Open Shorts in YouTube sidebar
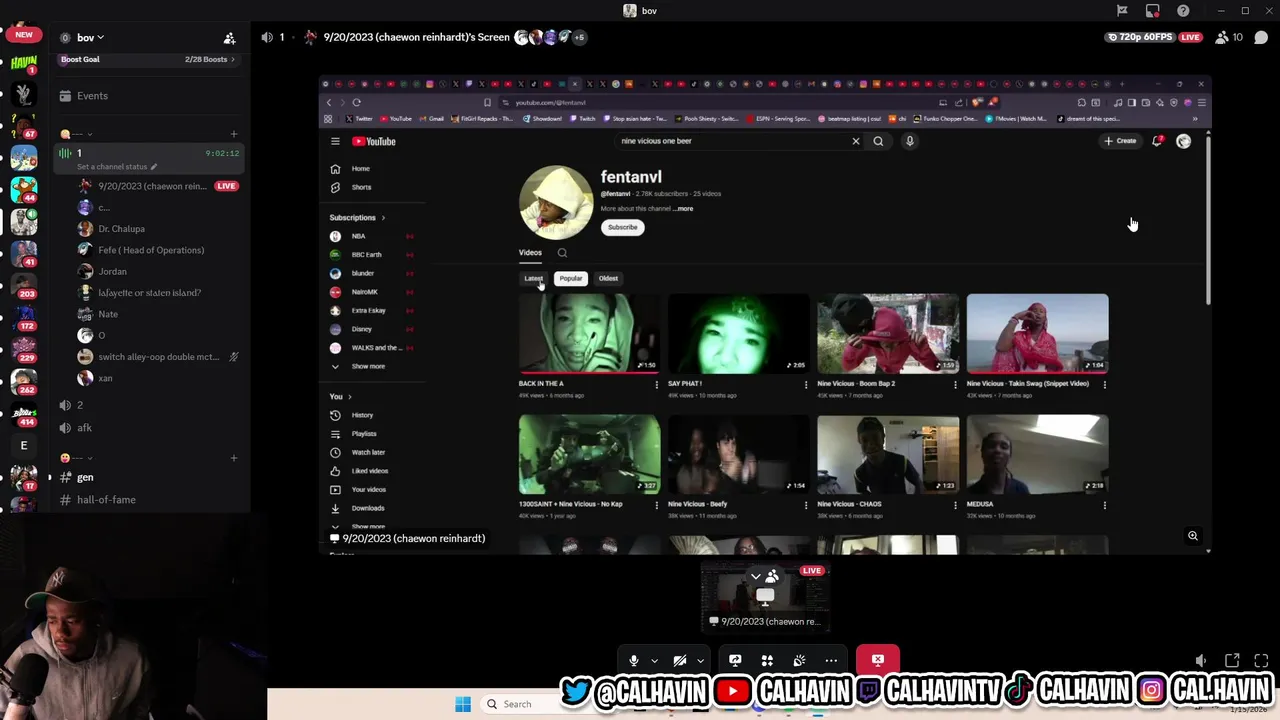 pyautogui.click(x=360, y=187)
